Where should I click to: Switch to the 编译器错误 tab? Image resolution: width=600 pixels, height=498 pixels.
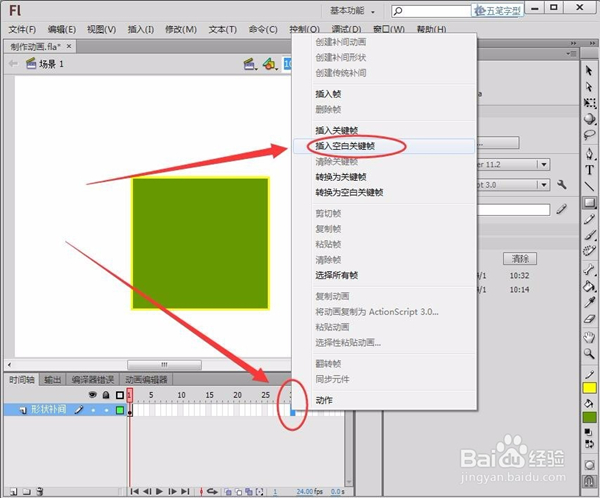coord(93,380)
